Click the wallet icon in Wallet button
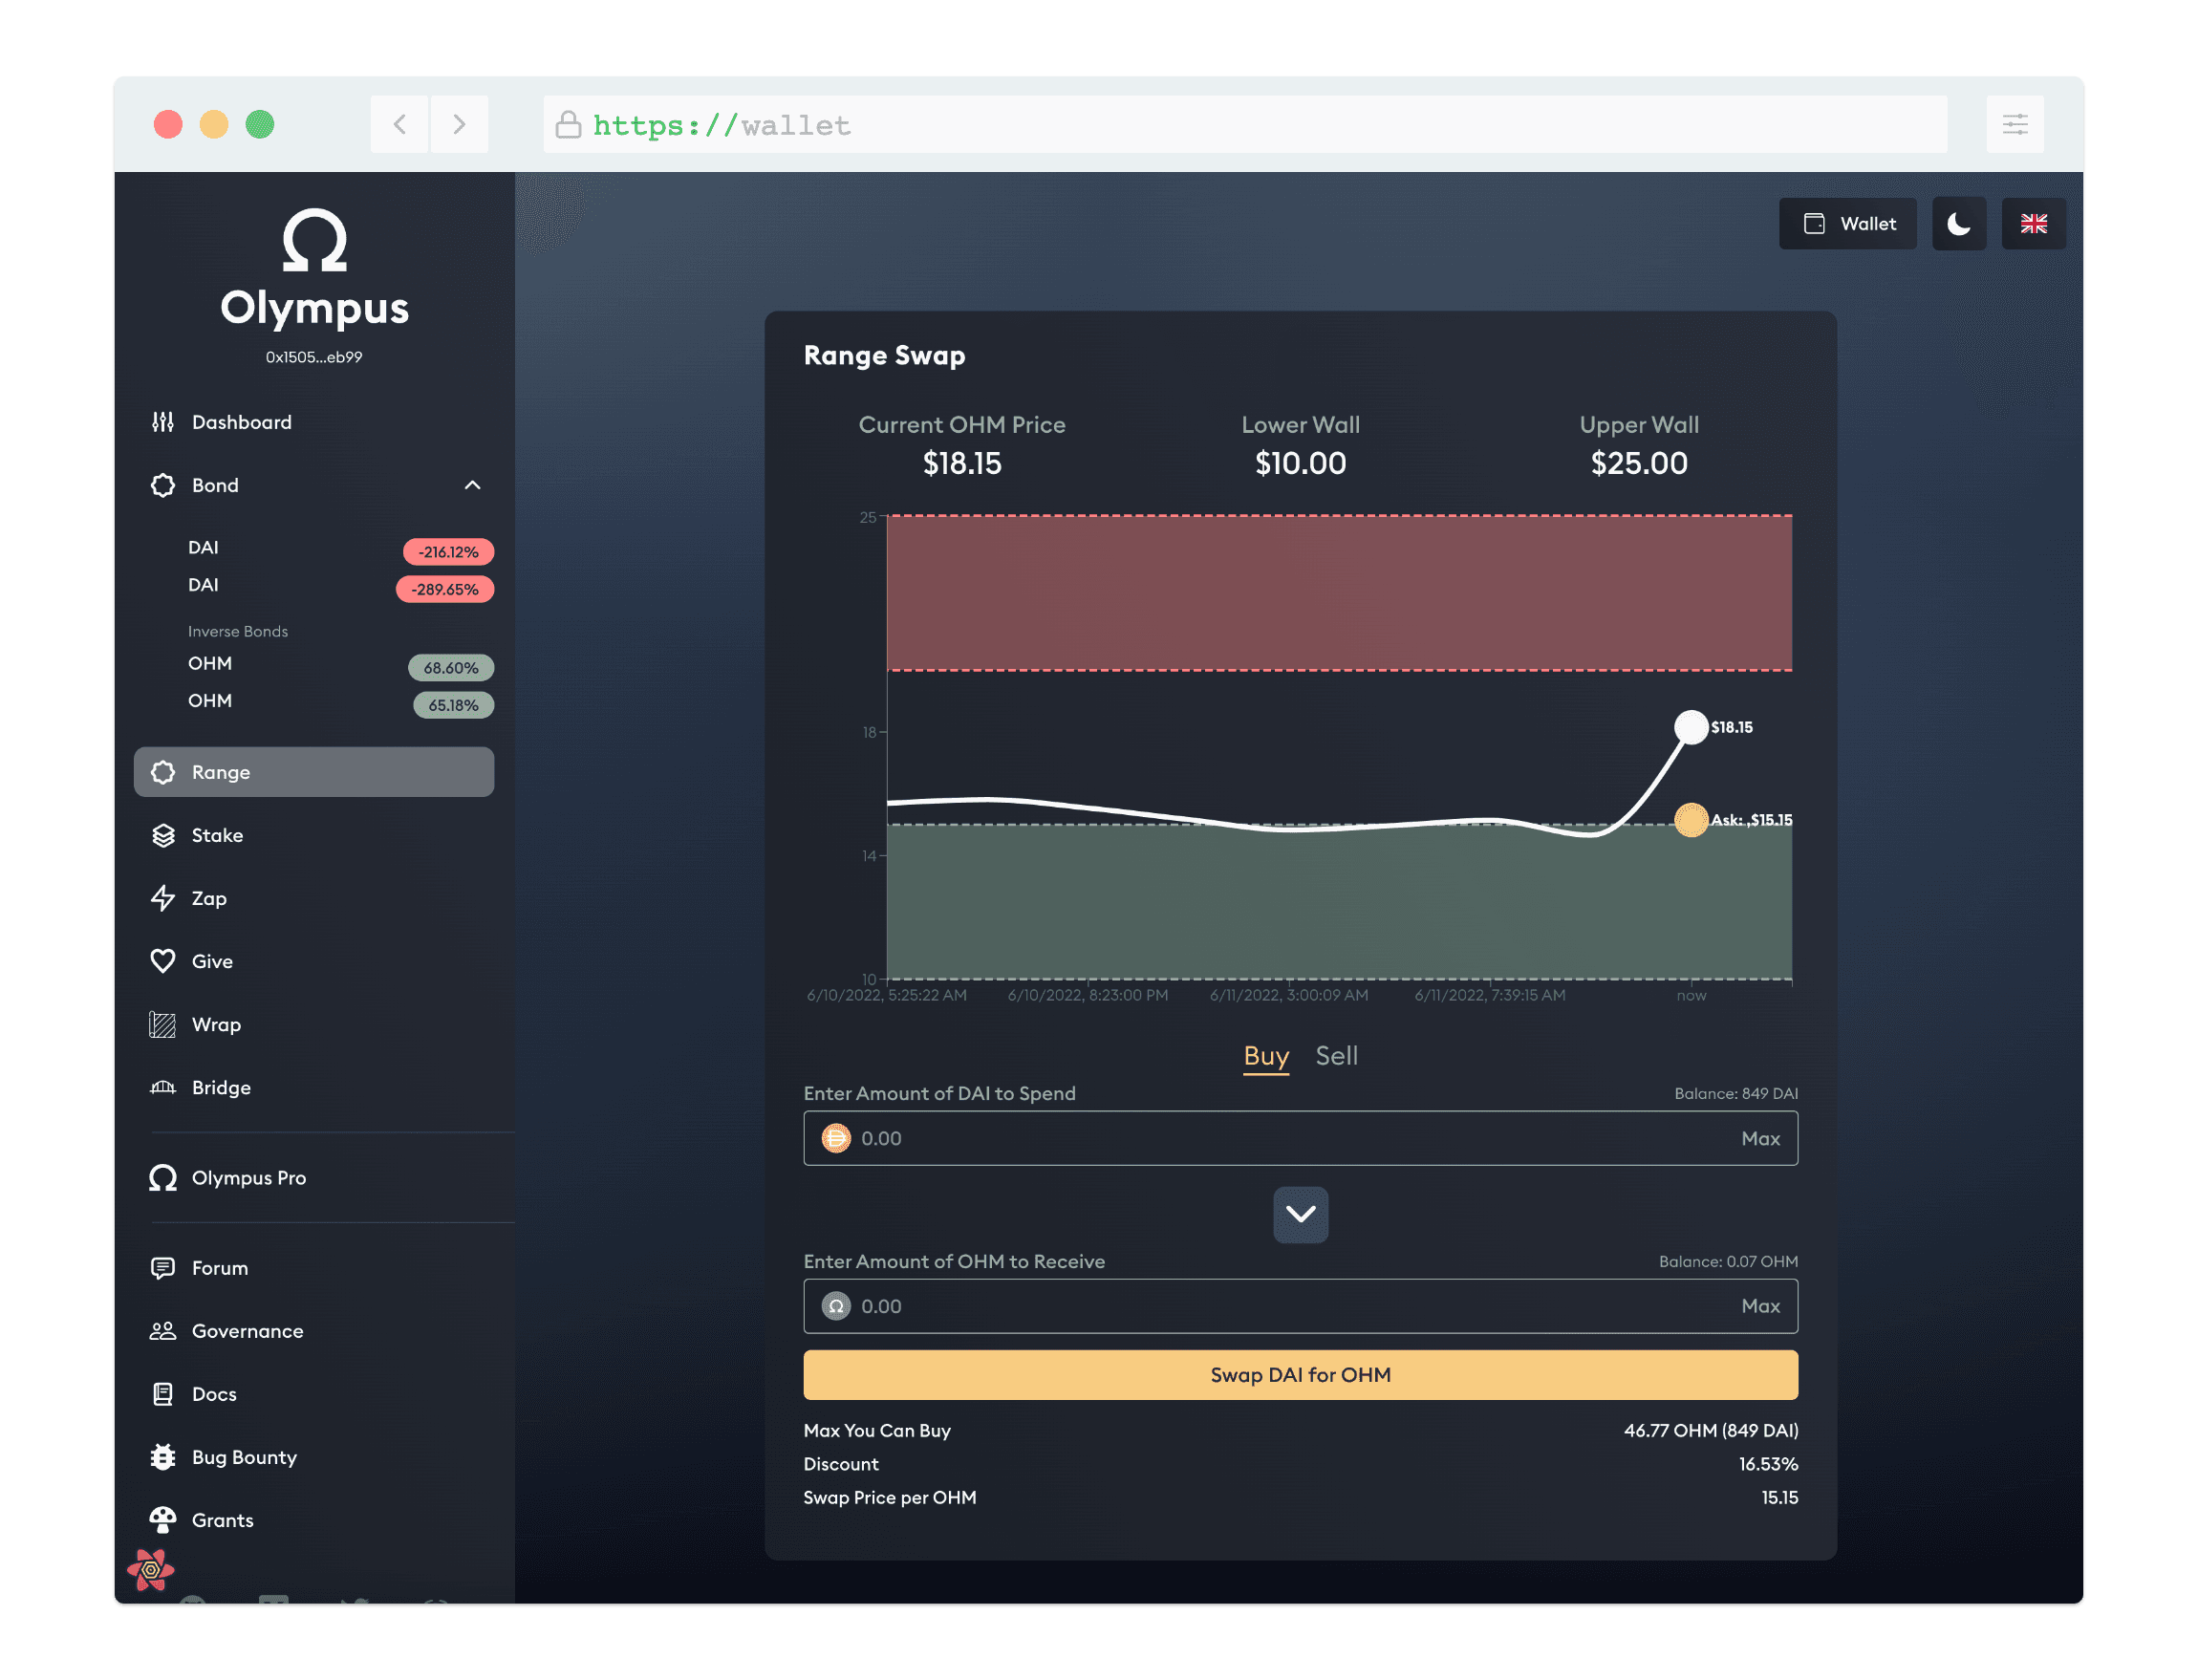 click(x=1813, y=224)
